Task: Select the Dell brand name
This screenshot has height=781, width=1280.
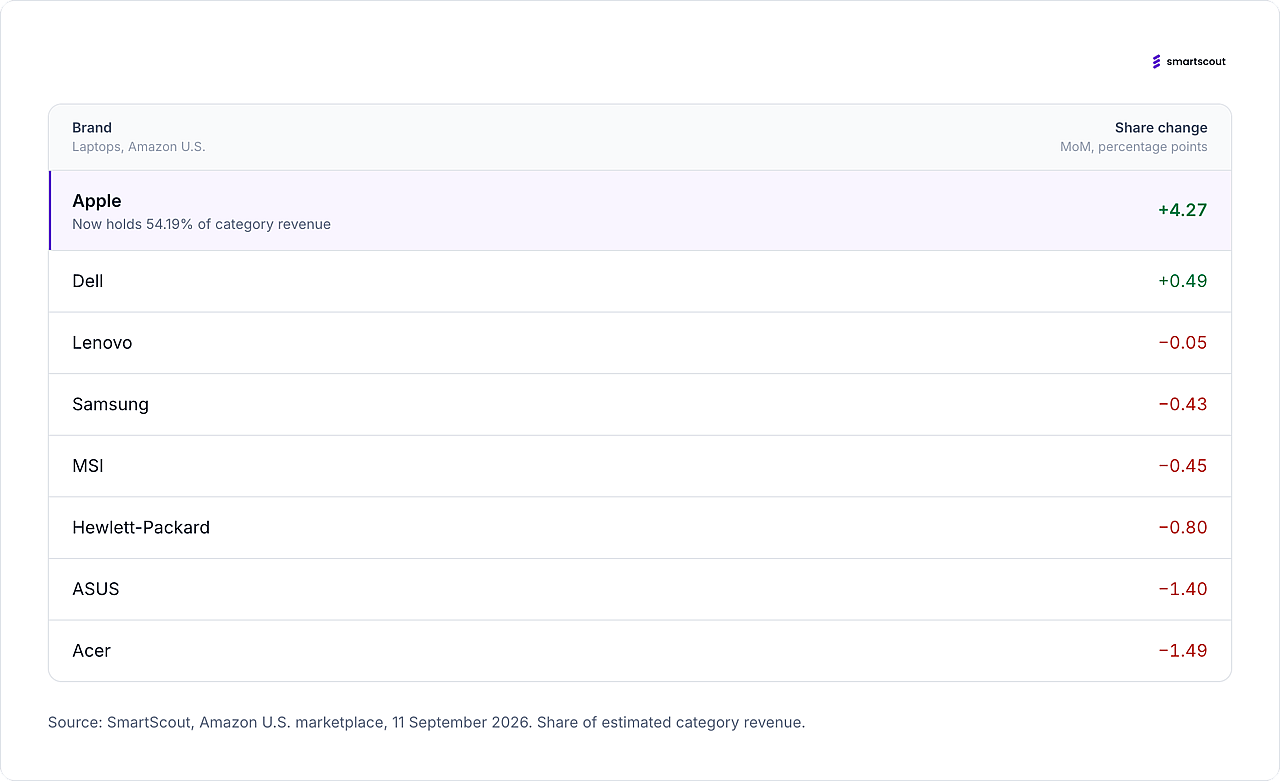Action: [88, 281]
